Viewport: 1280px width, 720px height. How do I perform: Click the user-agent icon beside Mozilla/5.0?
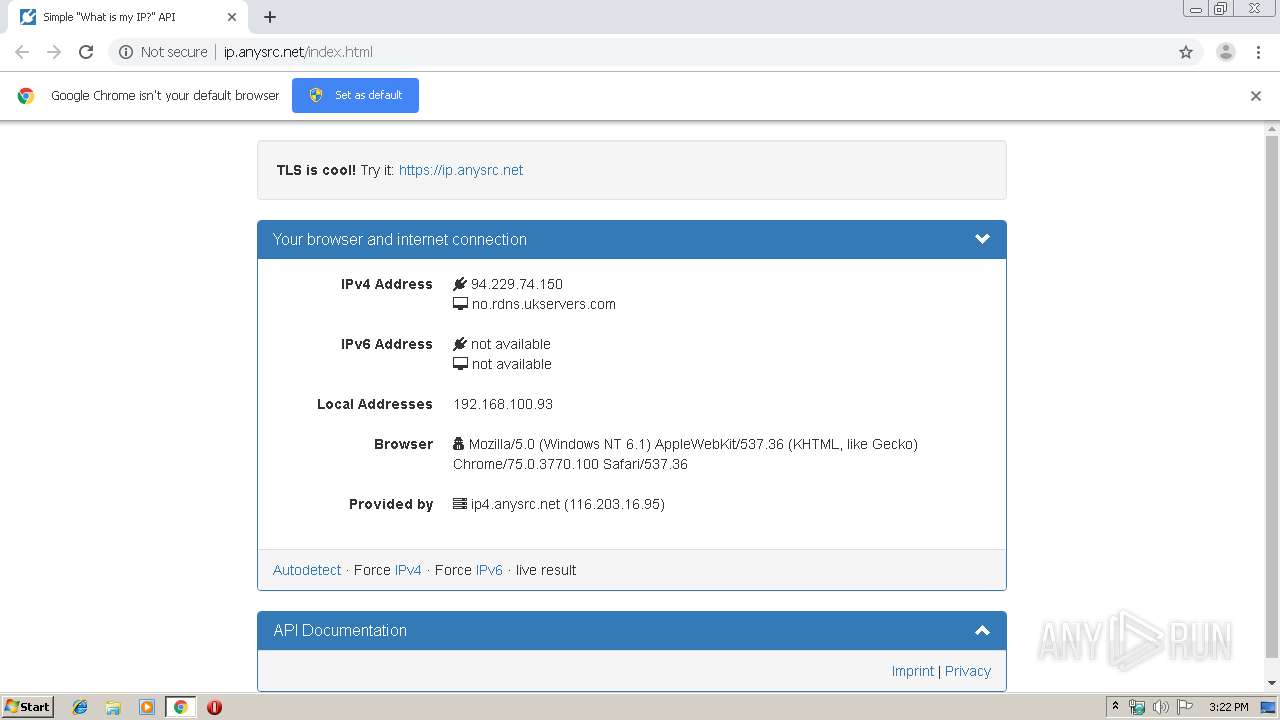[459, 444]
